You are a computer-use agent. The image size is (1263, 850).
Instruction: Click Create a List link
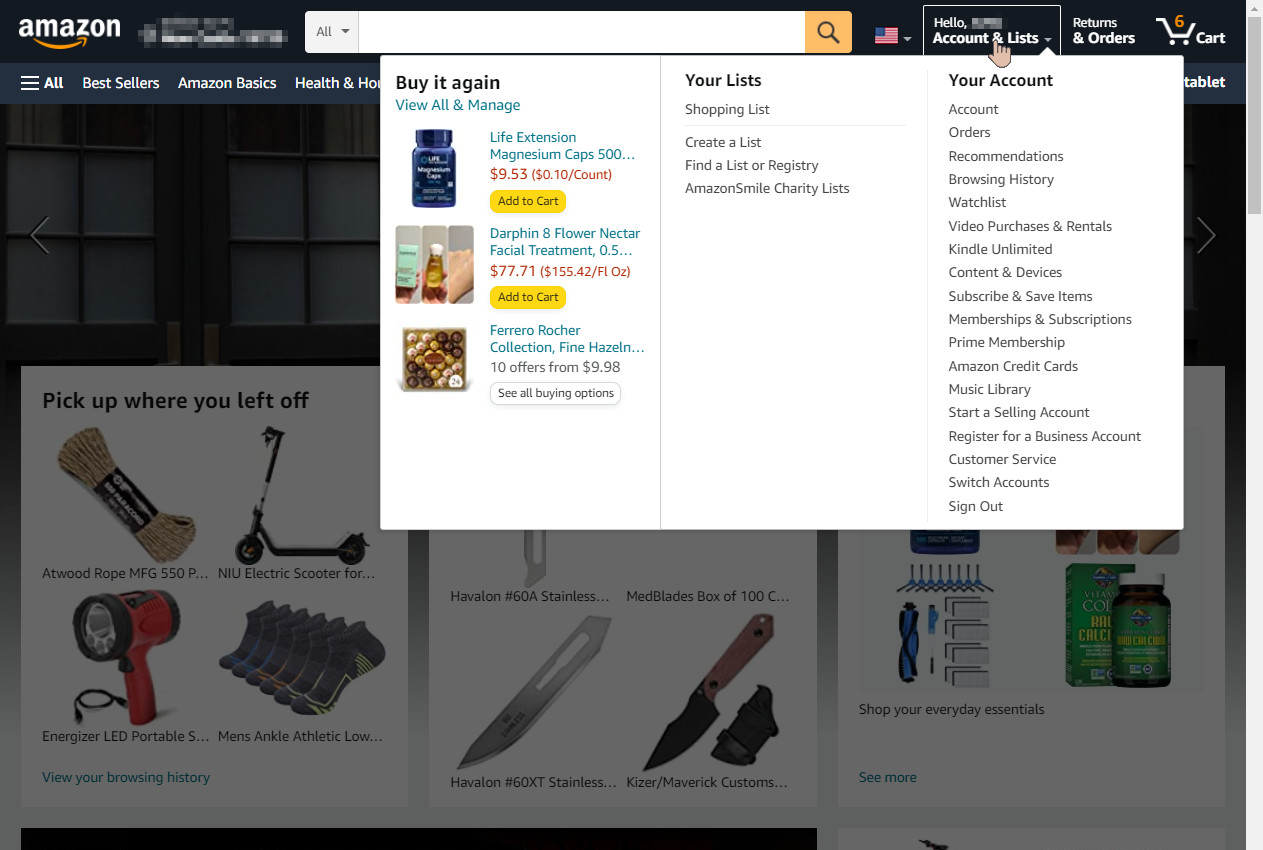point(723,142)
